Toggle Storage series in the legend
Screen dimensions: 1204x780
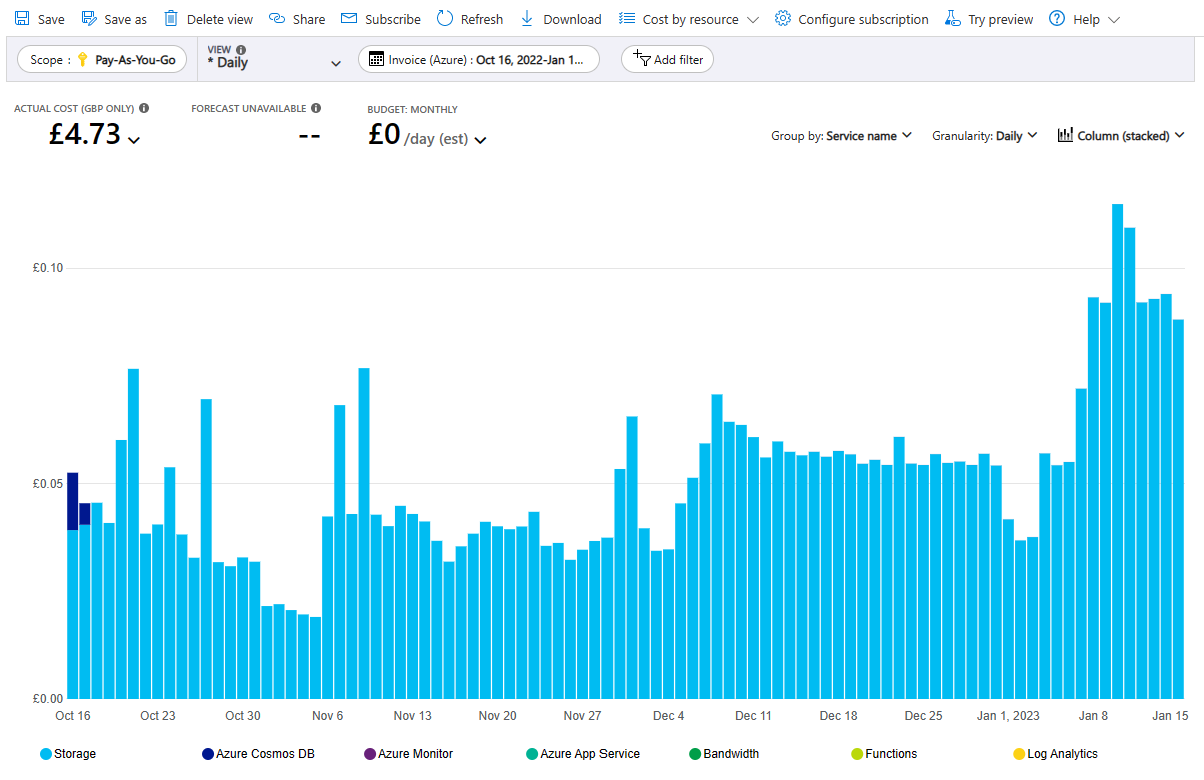pyautogui.click(x=68, y=754)
